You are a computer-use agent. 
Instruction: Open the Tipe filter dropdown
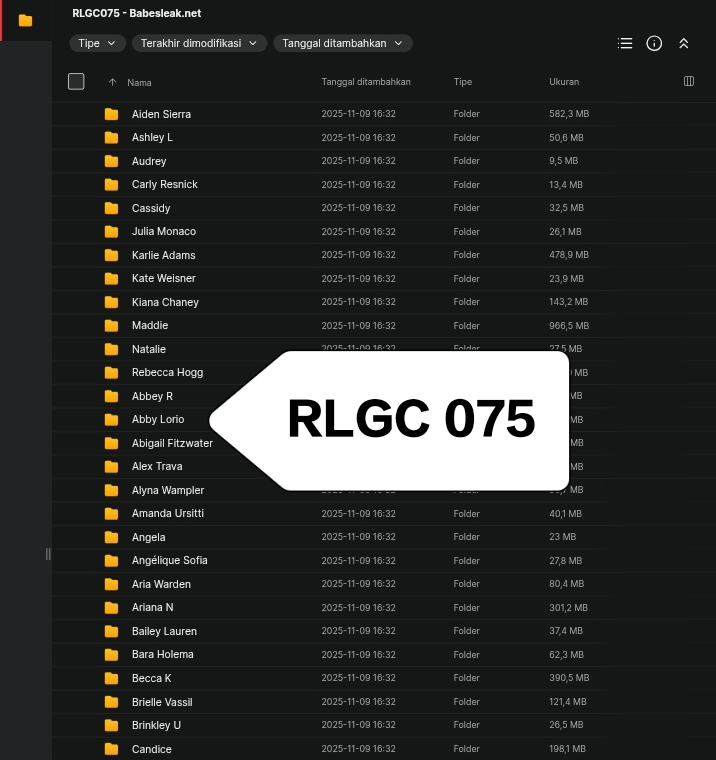(x=97, y=43)
